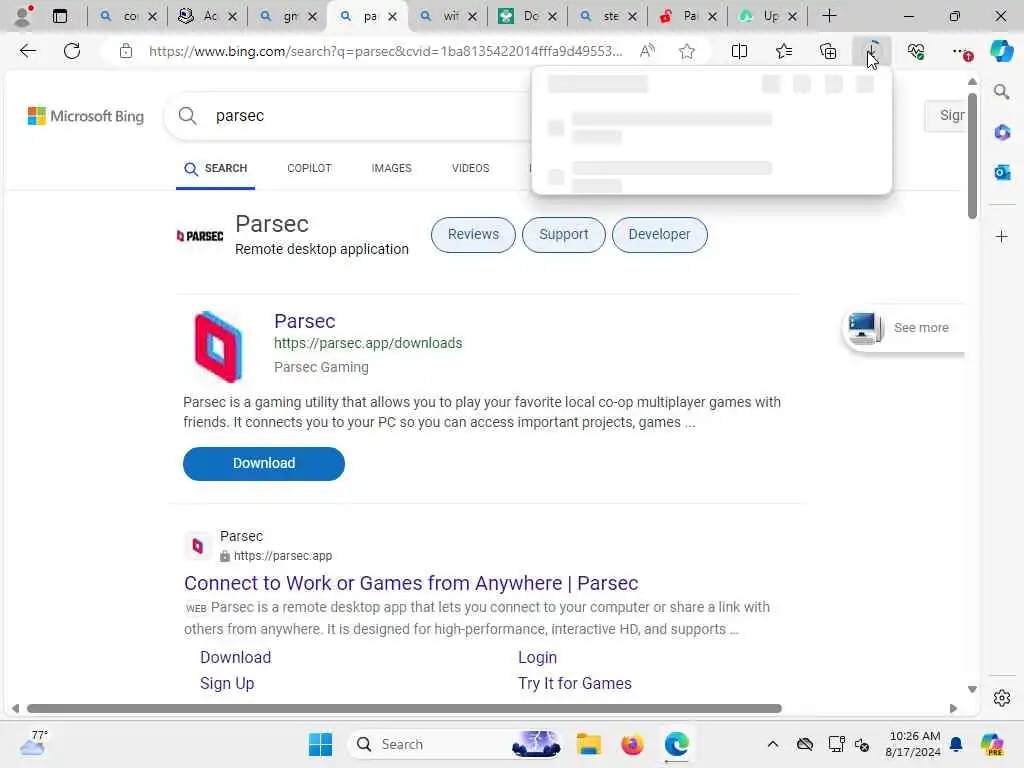Click the browser address bar URL

[x=385, y=51]
